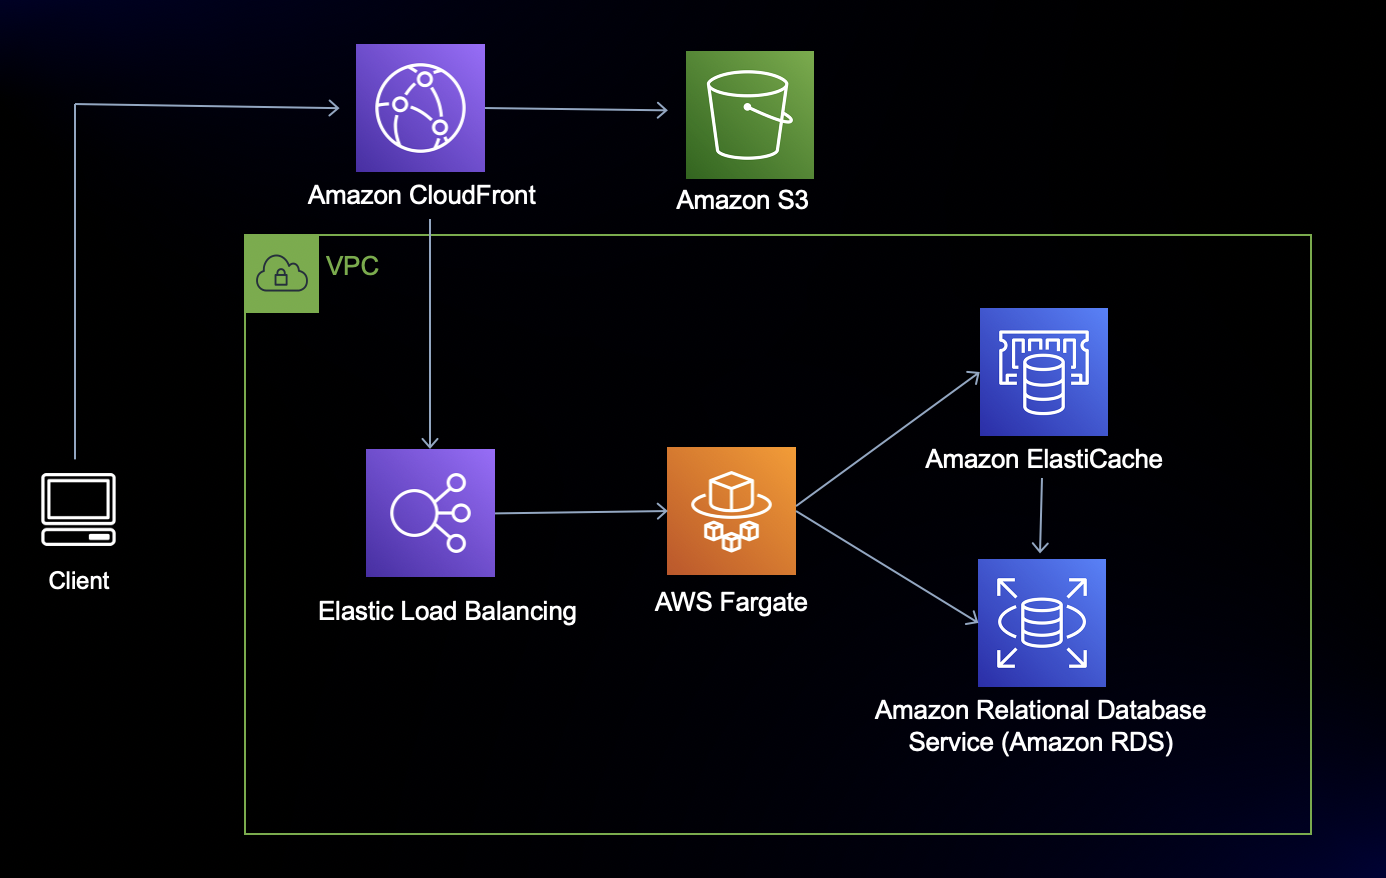Click the "Amazon Relational Database Service (Amazon RDS)" label

pyautogui.click(x=1040, y=726)
